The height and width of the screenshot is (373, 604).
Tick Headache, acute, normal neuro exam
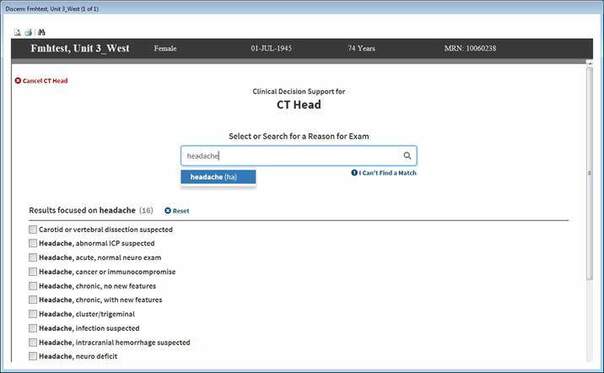tap(33, 257)
